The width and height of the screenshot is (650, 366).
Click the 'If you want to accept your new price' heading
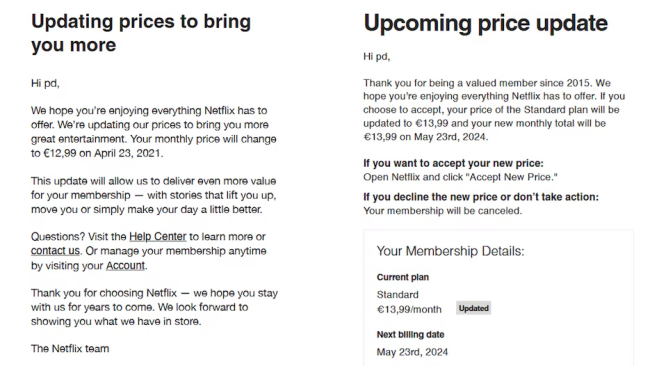[453, 163]
